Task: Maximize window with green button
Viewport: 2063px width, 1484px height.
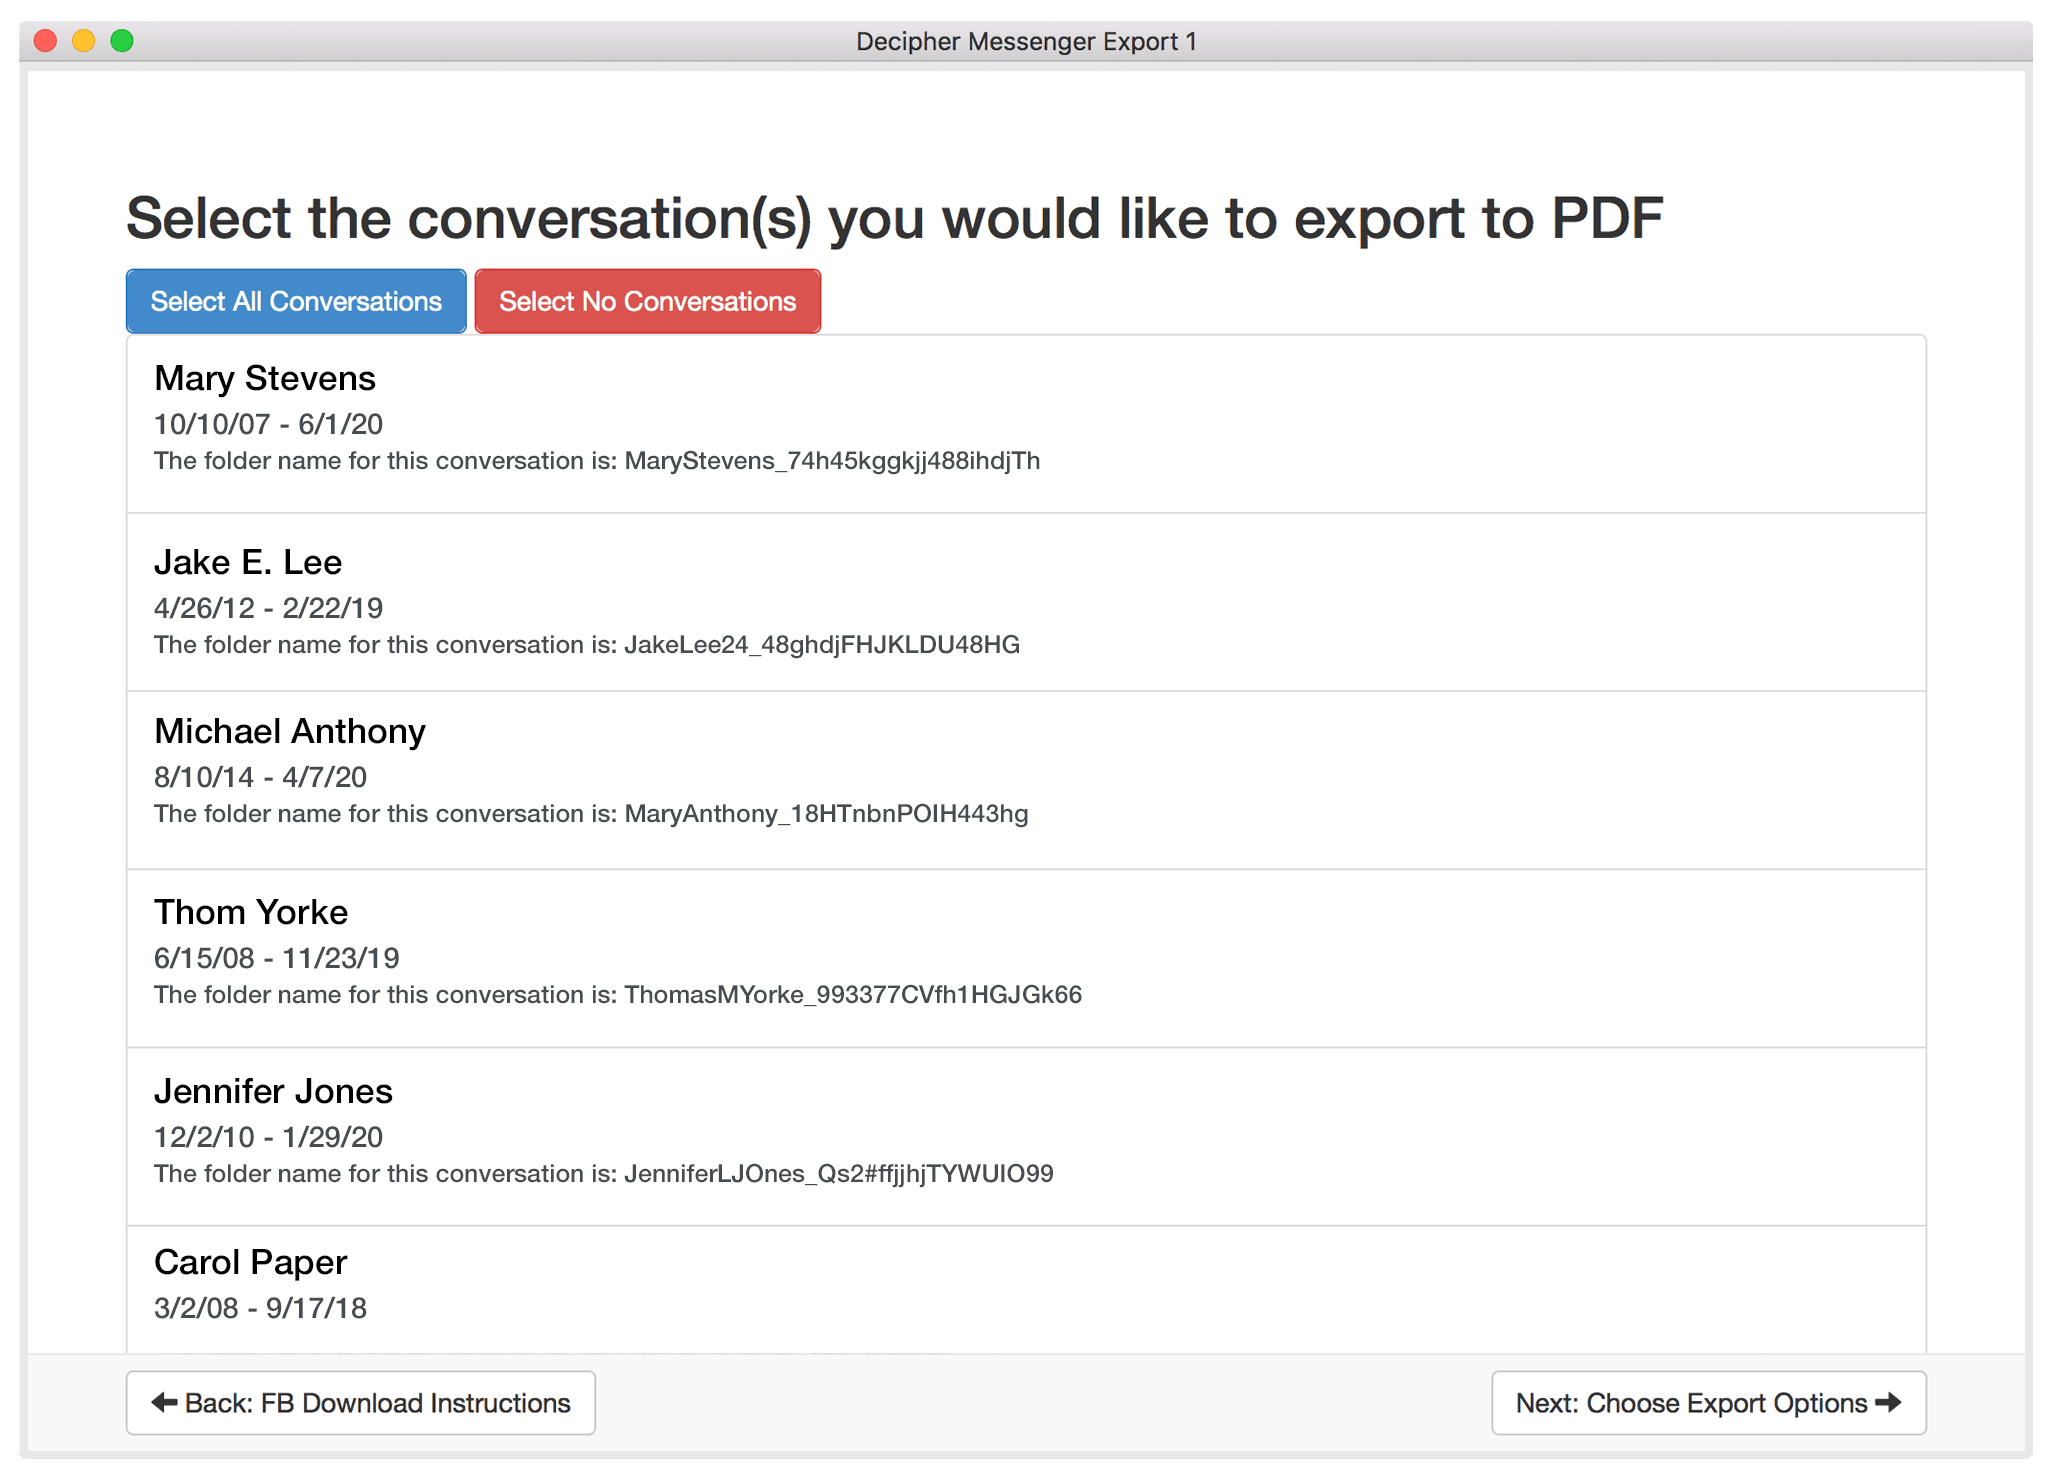Action: [x=122, y=41]
